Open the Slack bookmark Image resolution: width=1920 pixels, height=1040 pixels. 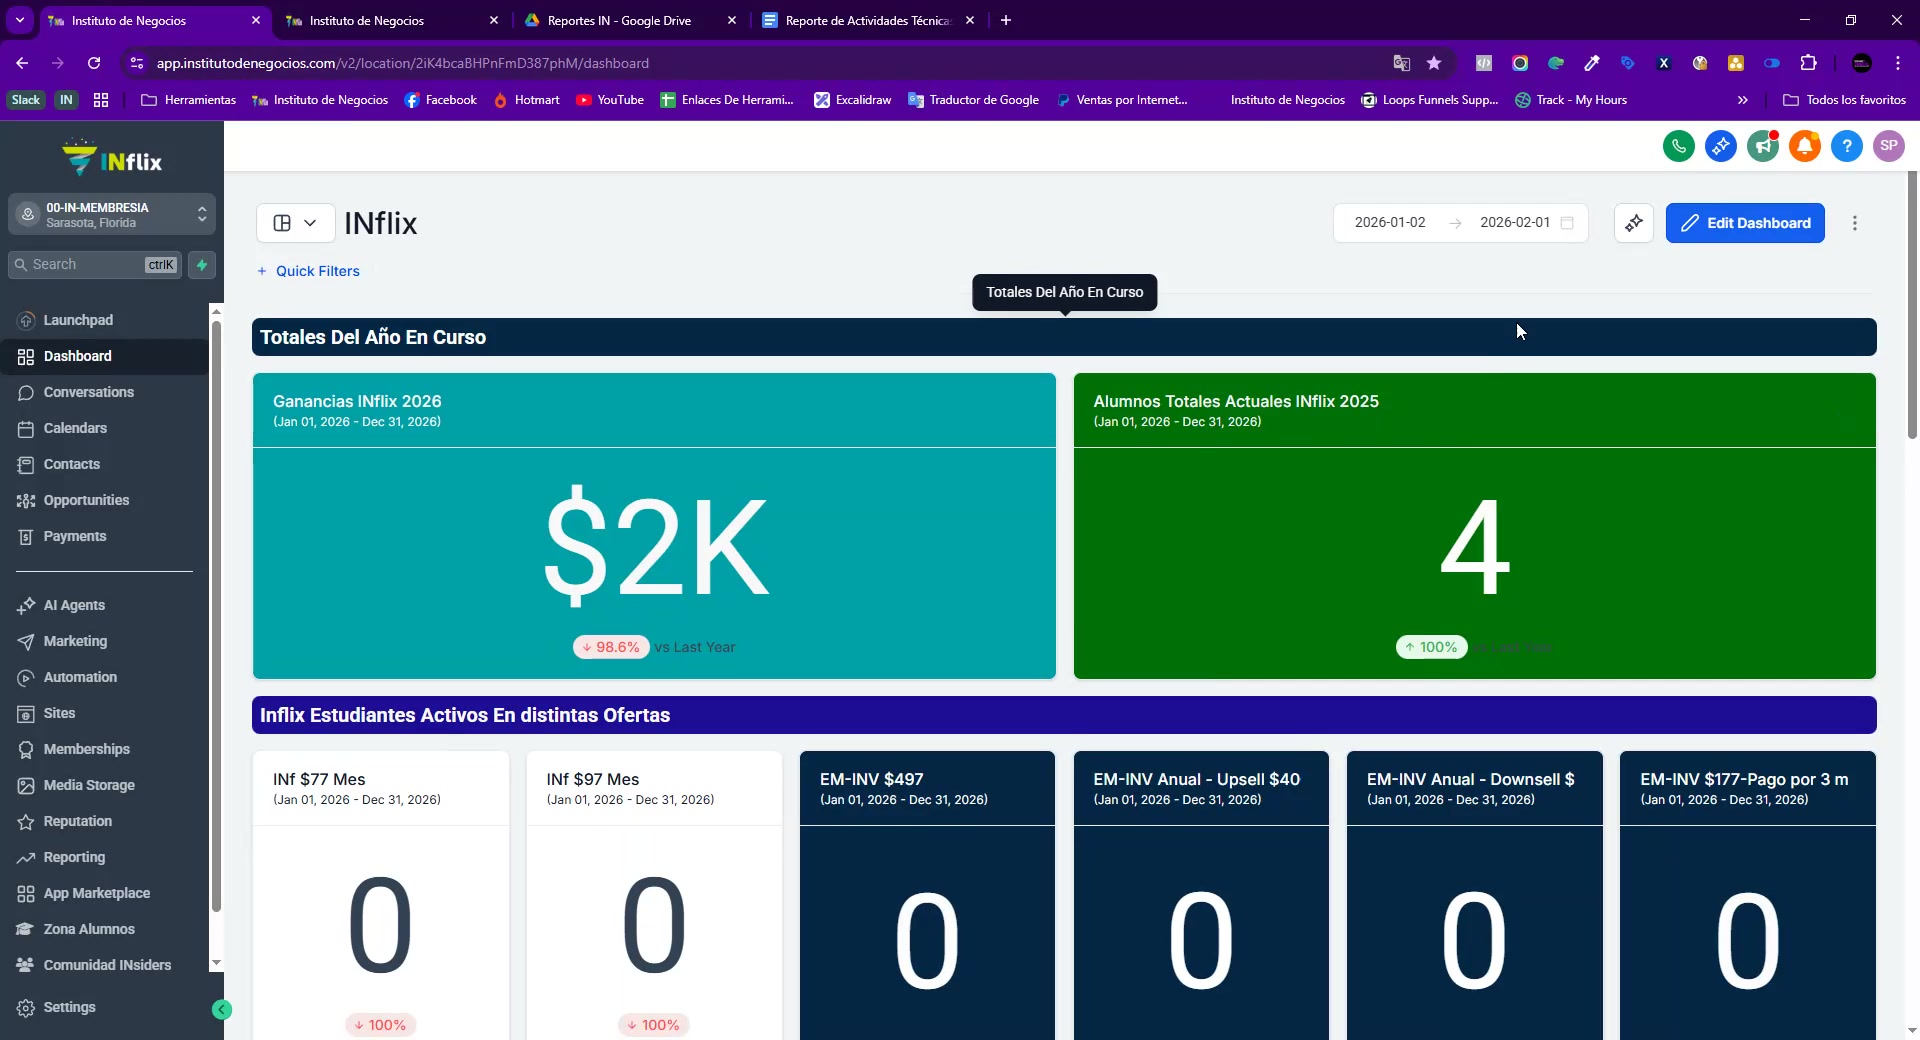coord(25,100)
